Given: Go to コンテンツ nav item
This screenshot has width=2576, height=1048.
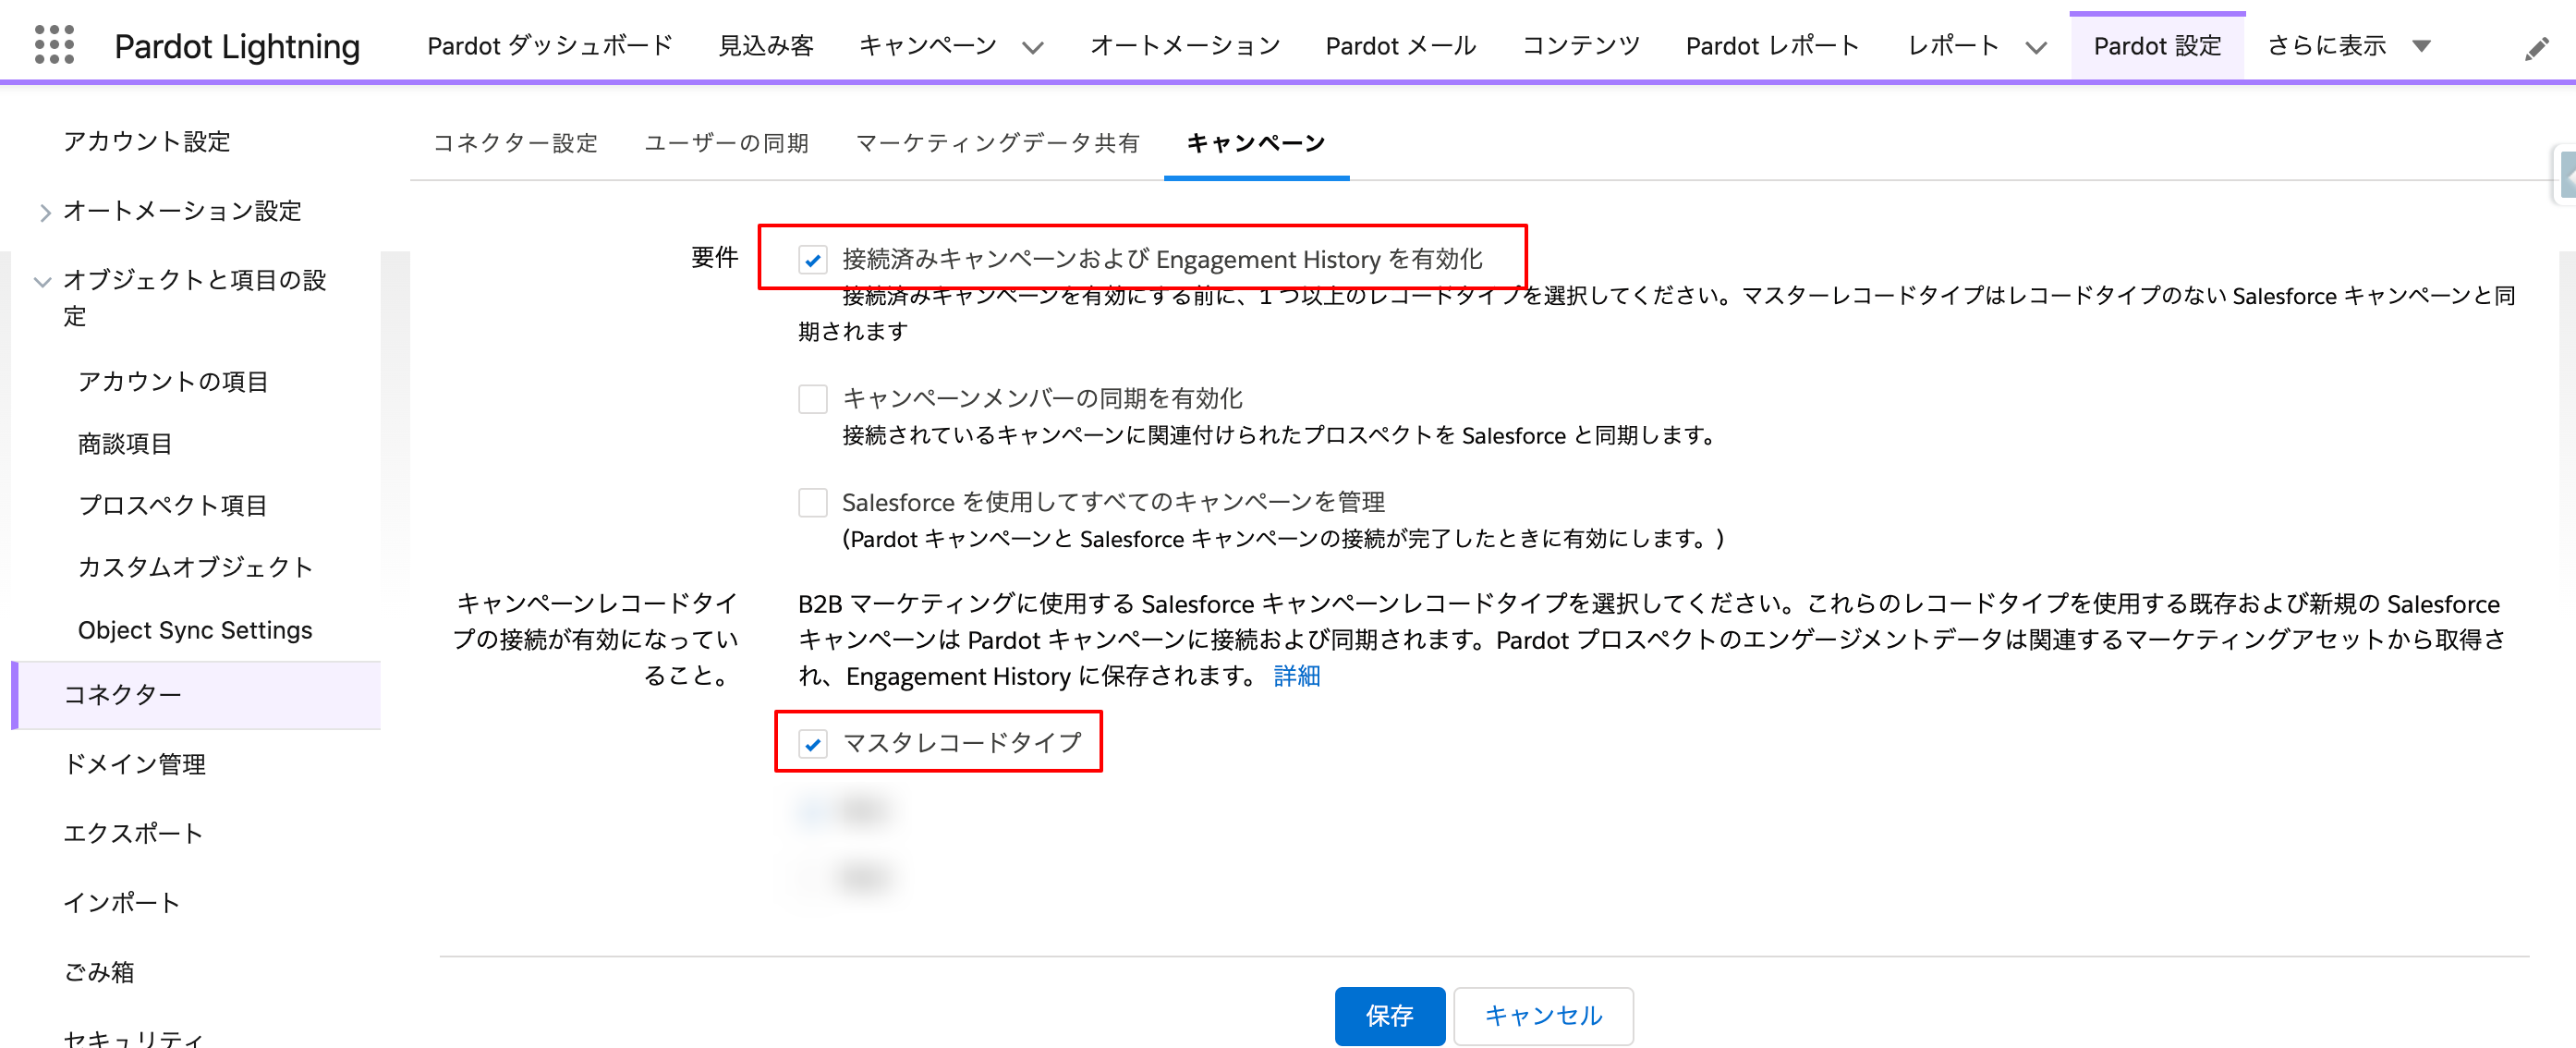Looking at the screenshot, I should point(1581,46).
